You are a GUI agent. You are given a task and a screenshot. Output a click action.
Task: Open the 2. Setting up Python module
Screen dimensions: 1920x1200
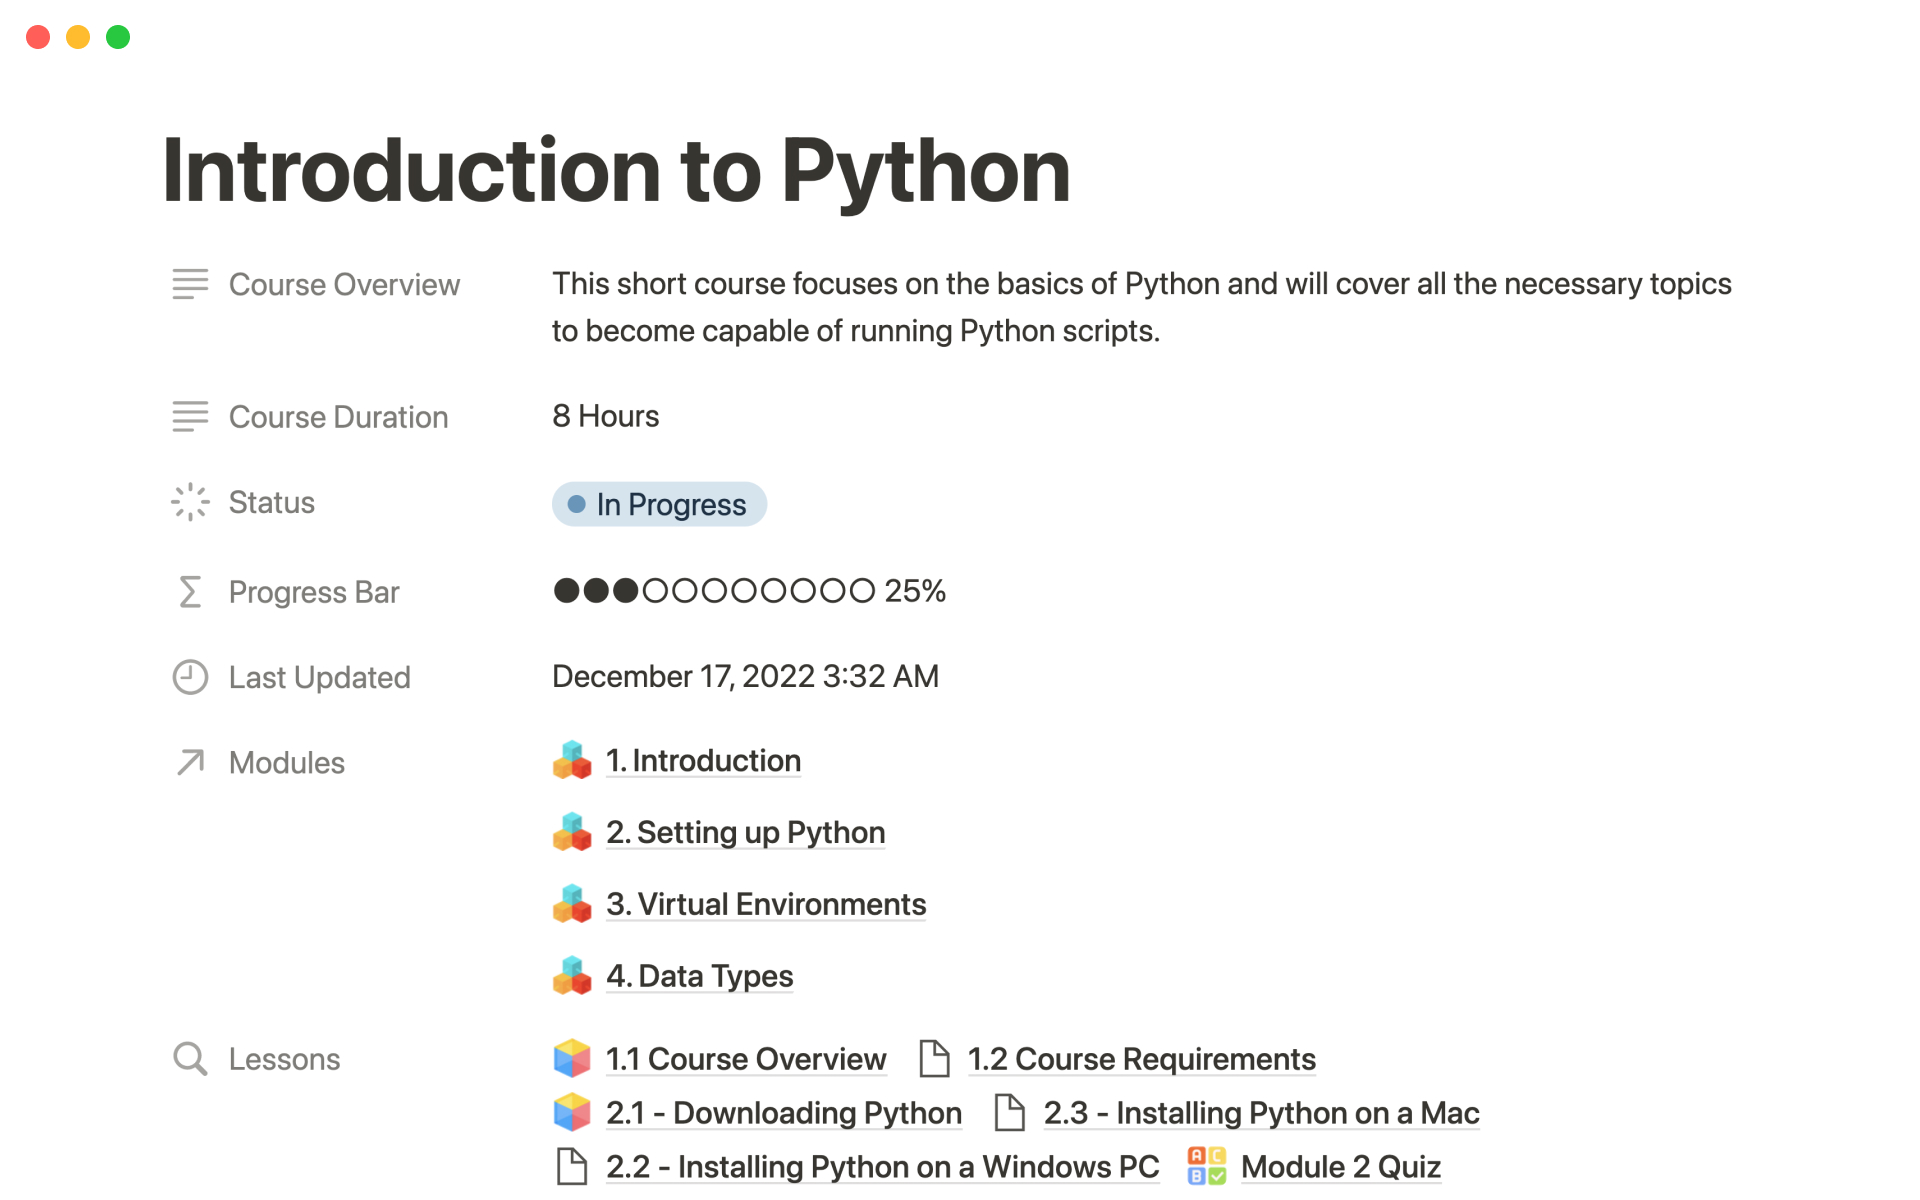click(x=745, y=833)
